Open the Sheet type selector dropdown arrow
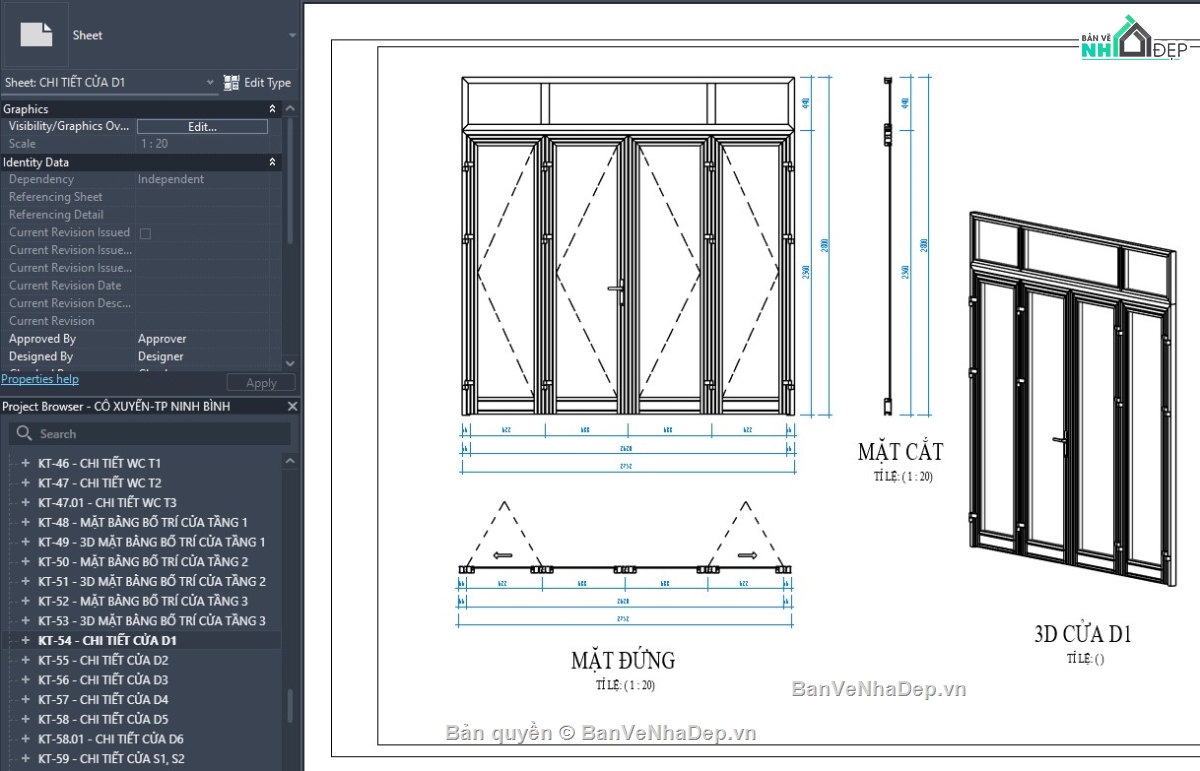The image size is (1200, 771). [x=292, y=35]
